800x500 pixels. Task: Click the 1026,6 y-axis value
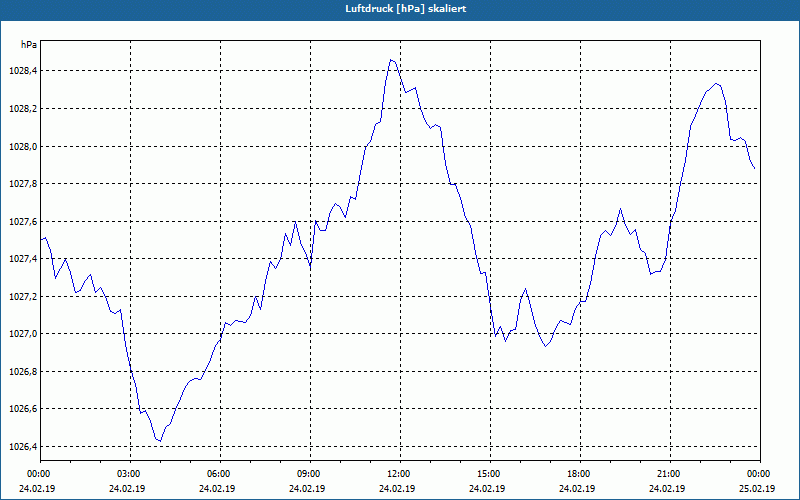click(x=23, y=409)
